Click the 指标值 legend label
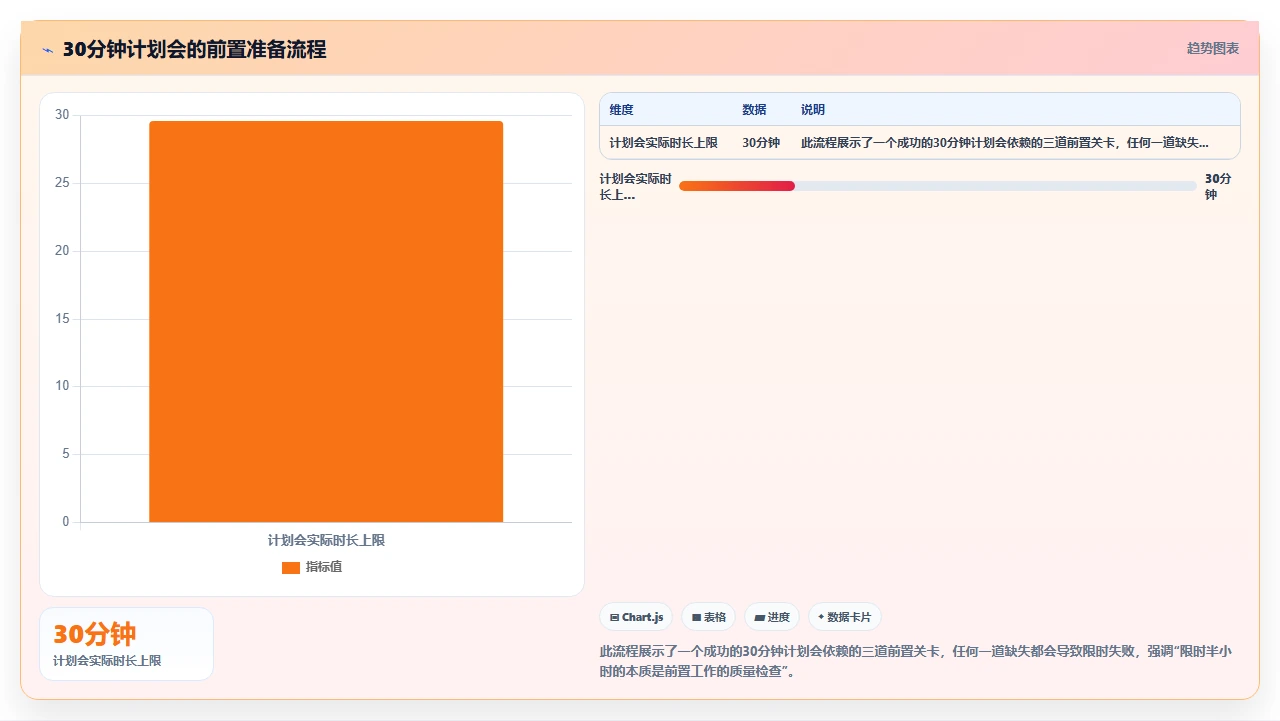The image size is (1280, 721). [x=324, y=567]
